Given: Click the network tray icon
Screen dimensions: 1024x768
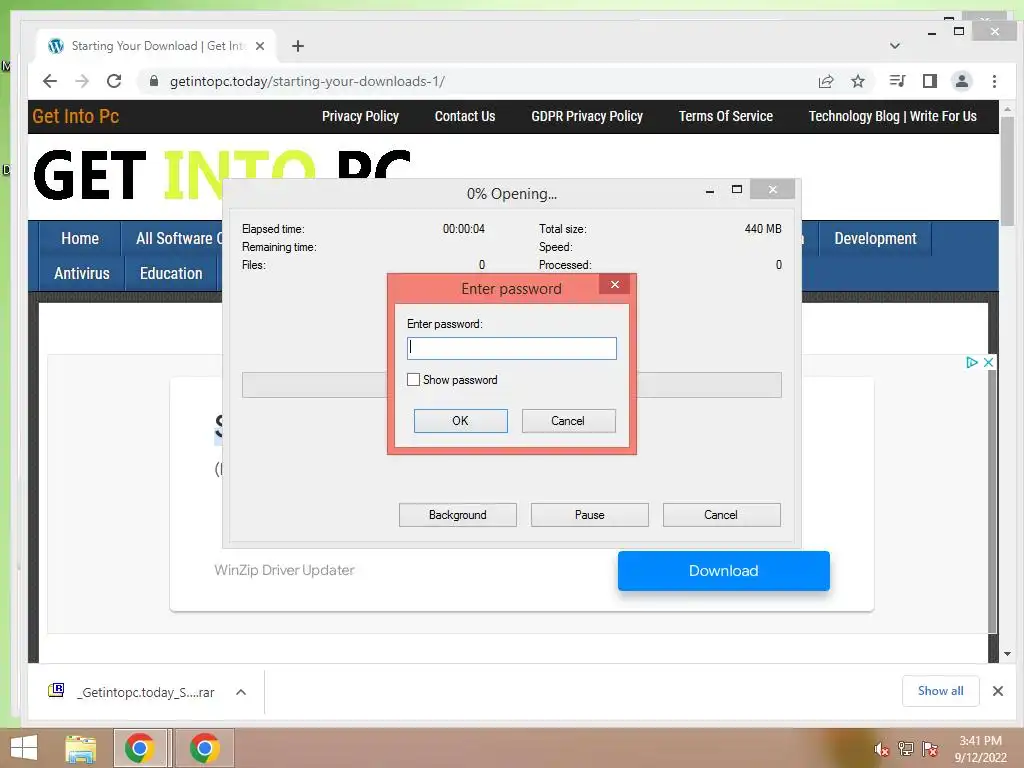Looking at the screenshot, I should point(906,748).
